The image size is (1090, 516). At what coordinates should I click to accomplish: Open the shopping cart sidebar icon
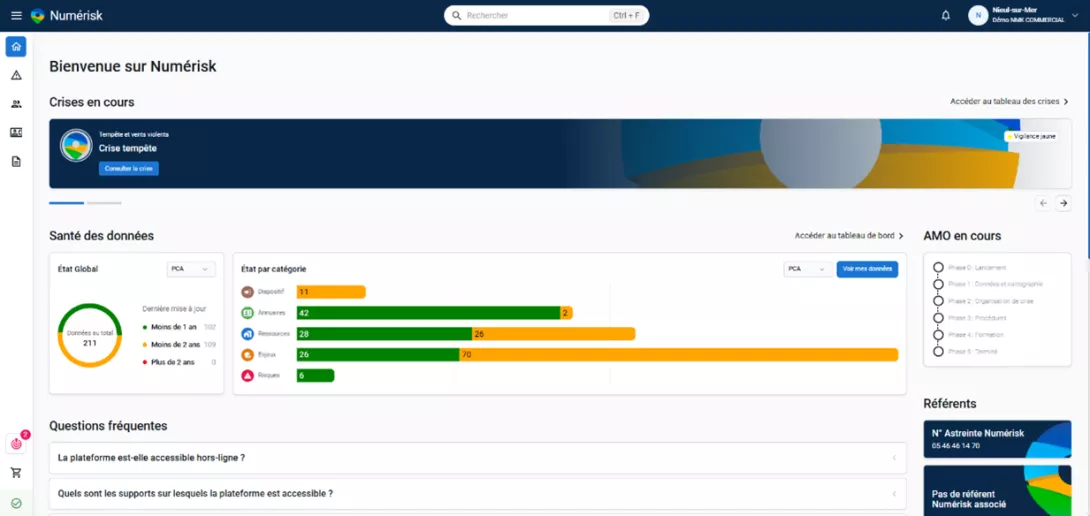pyautogui.click(x=16, y=473)
